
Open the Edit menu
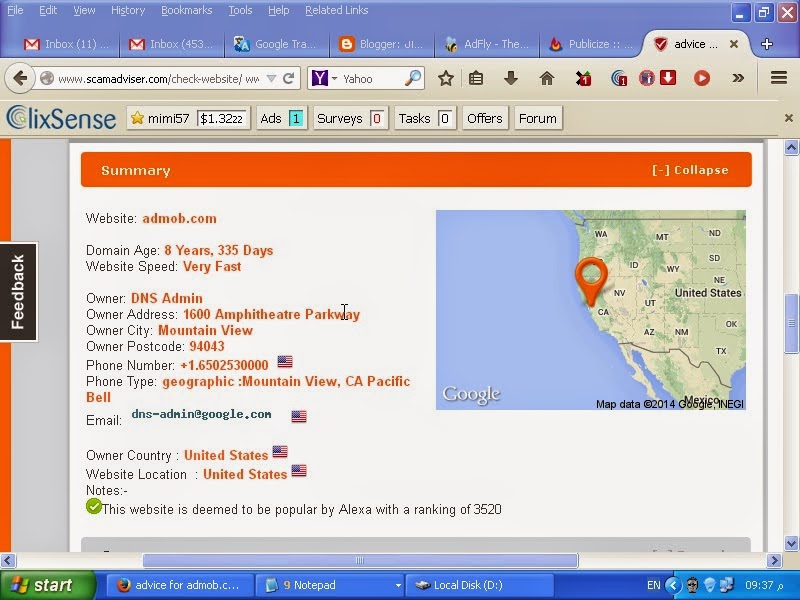click(x=48, y=10)
